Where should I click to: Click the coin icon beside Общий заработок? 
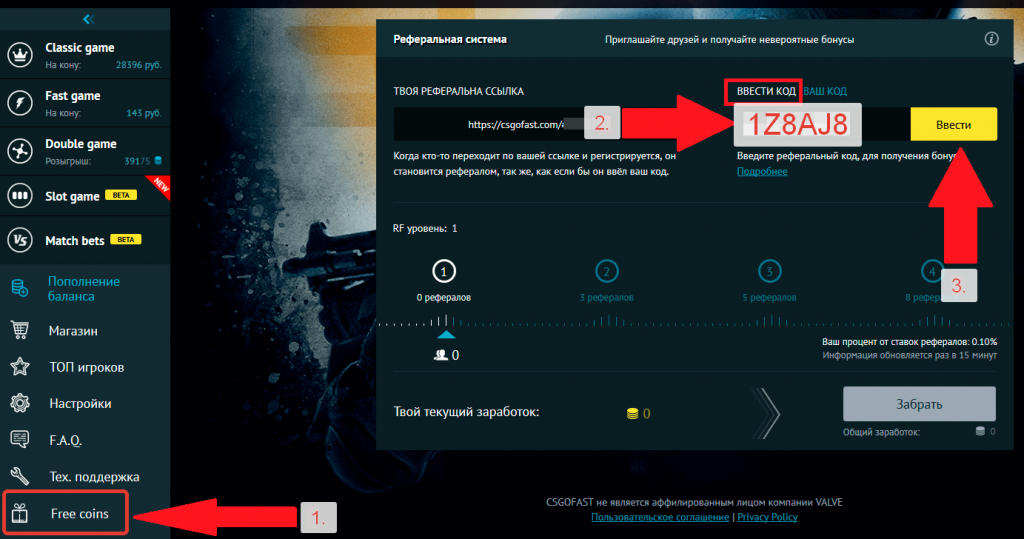[x=980, y=431]
